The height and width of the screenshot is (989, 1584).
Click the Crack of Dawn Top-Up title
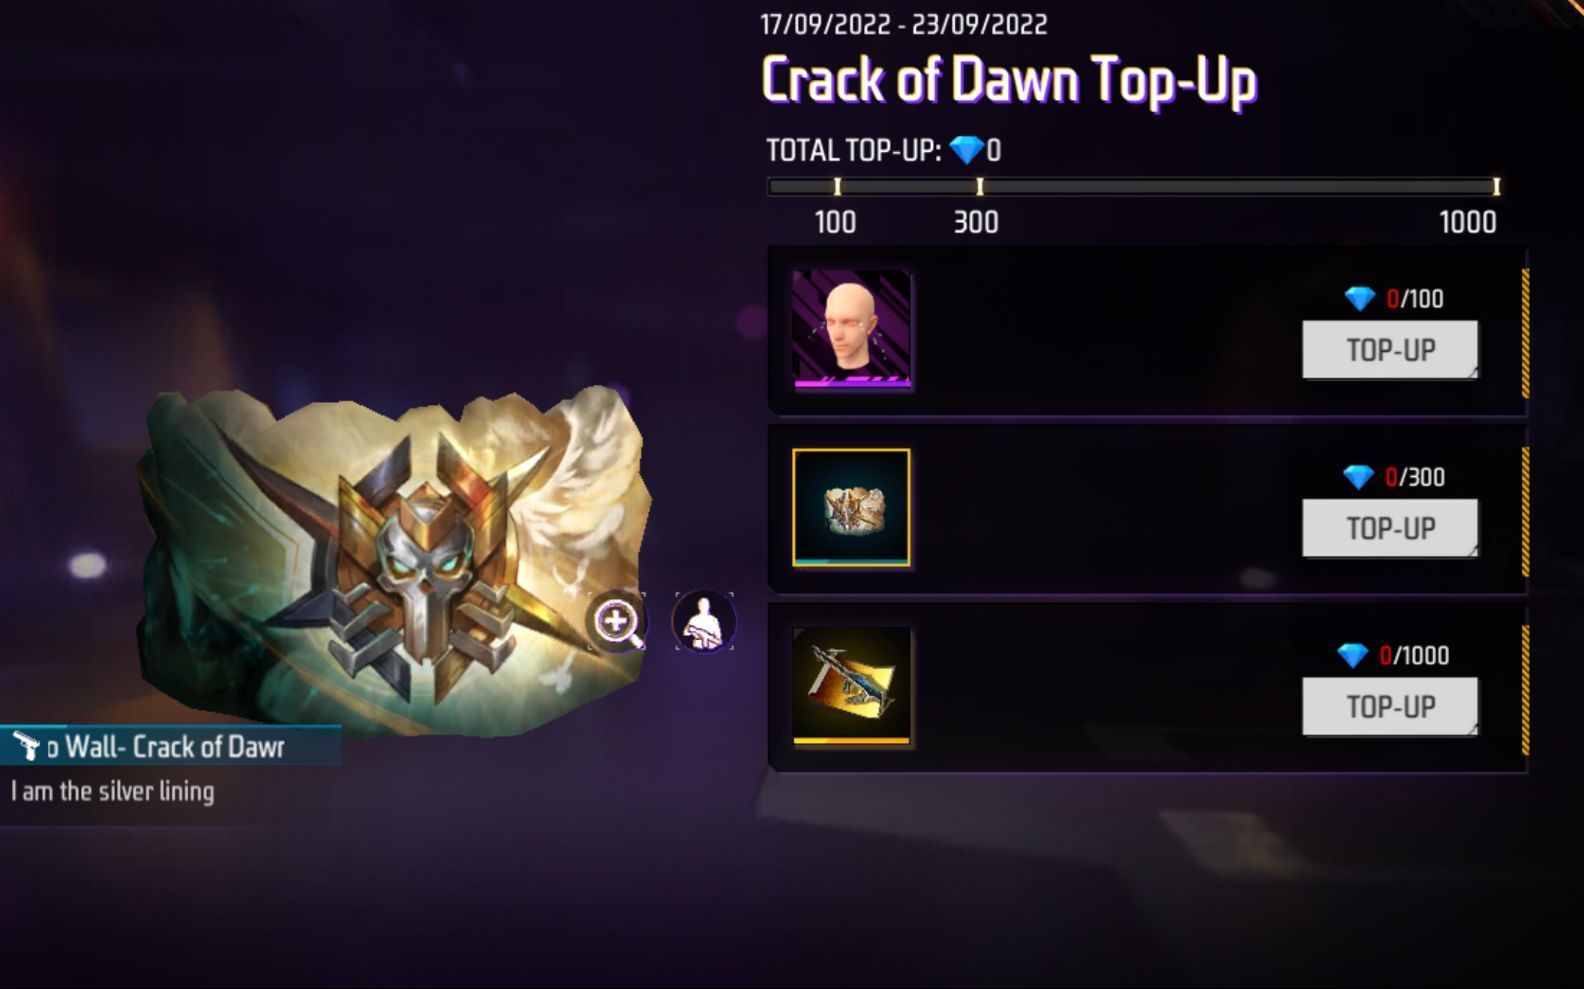tap(1009, 80)
